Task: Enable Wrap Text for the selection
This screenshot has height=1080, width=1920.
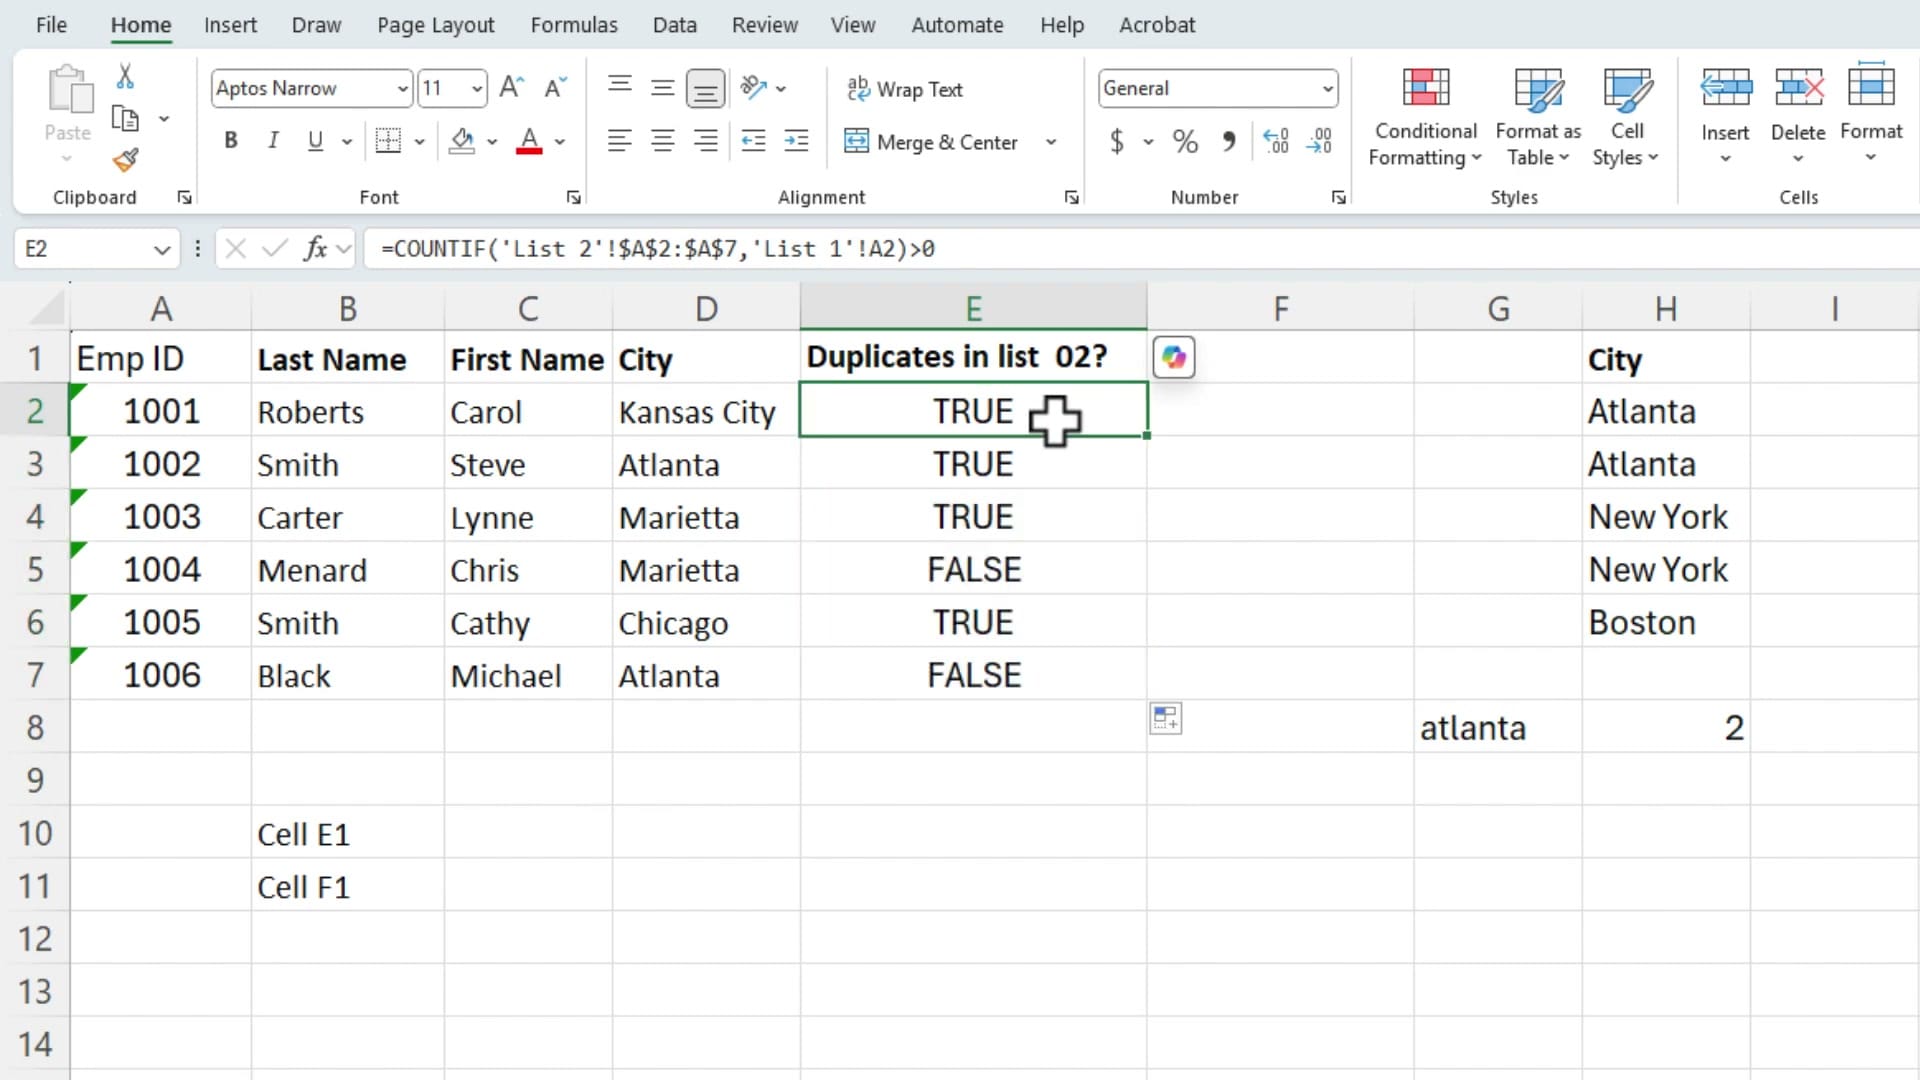Action: click(x=905, y=89)
